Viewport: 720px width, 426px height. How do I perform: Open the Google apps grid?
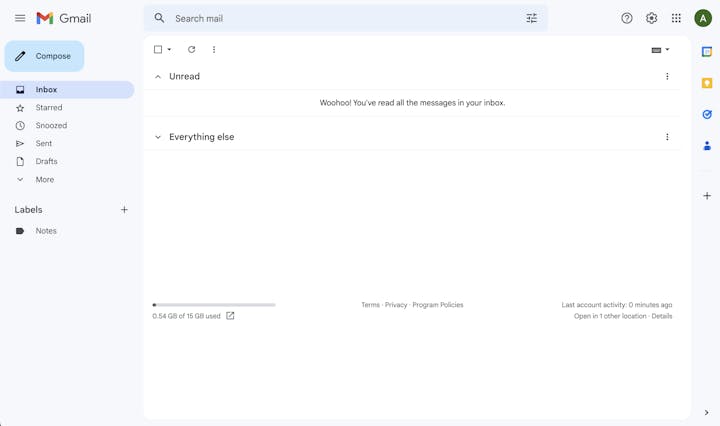(x=676, y=18)
